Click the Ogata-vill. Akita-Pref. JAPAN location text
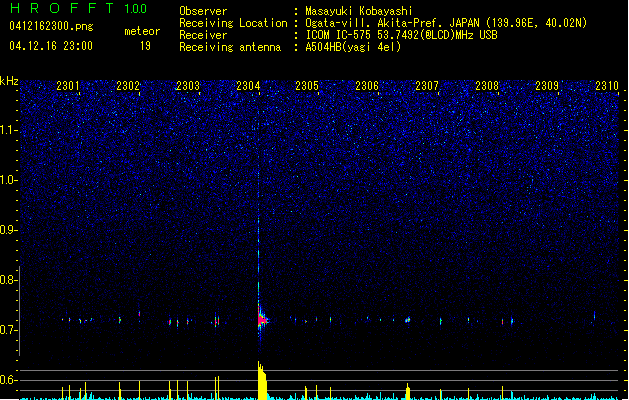The image size is (629, 400). [446, 23]
